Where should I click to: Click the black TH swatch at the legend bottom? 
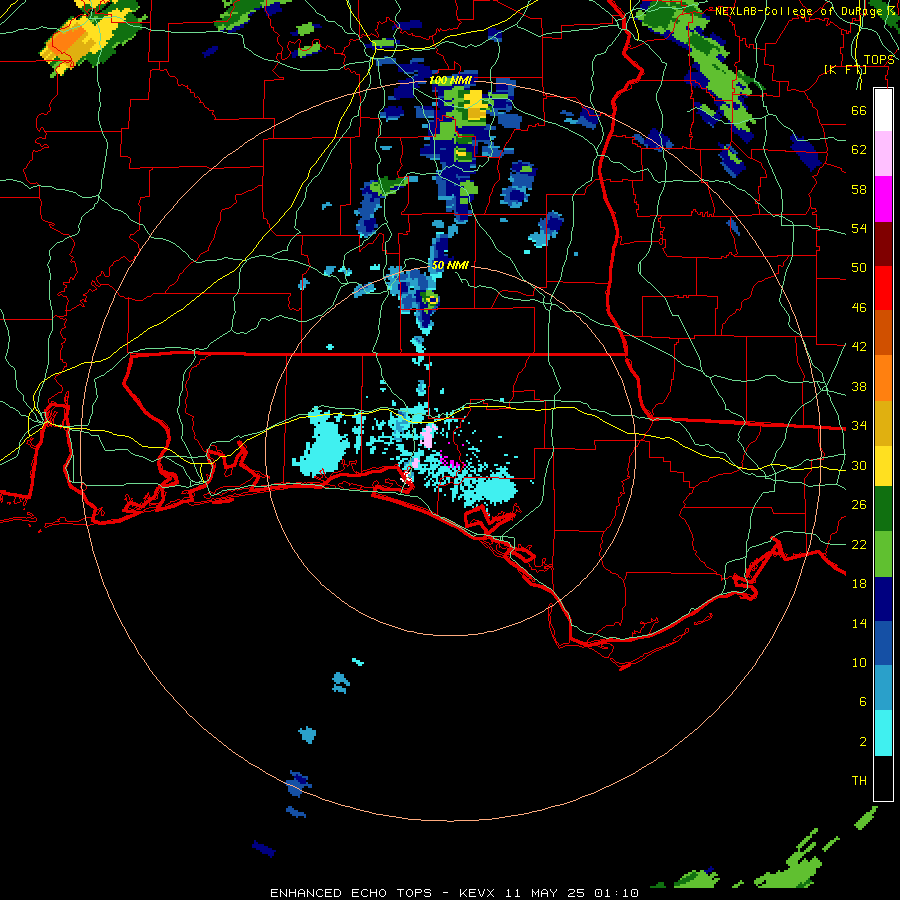click(883, 778)
